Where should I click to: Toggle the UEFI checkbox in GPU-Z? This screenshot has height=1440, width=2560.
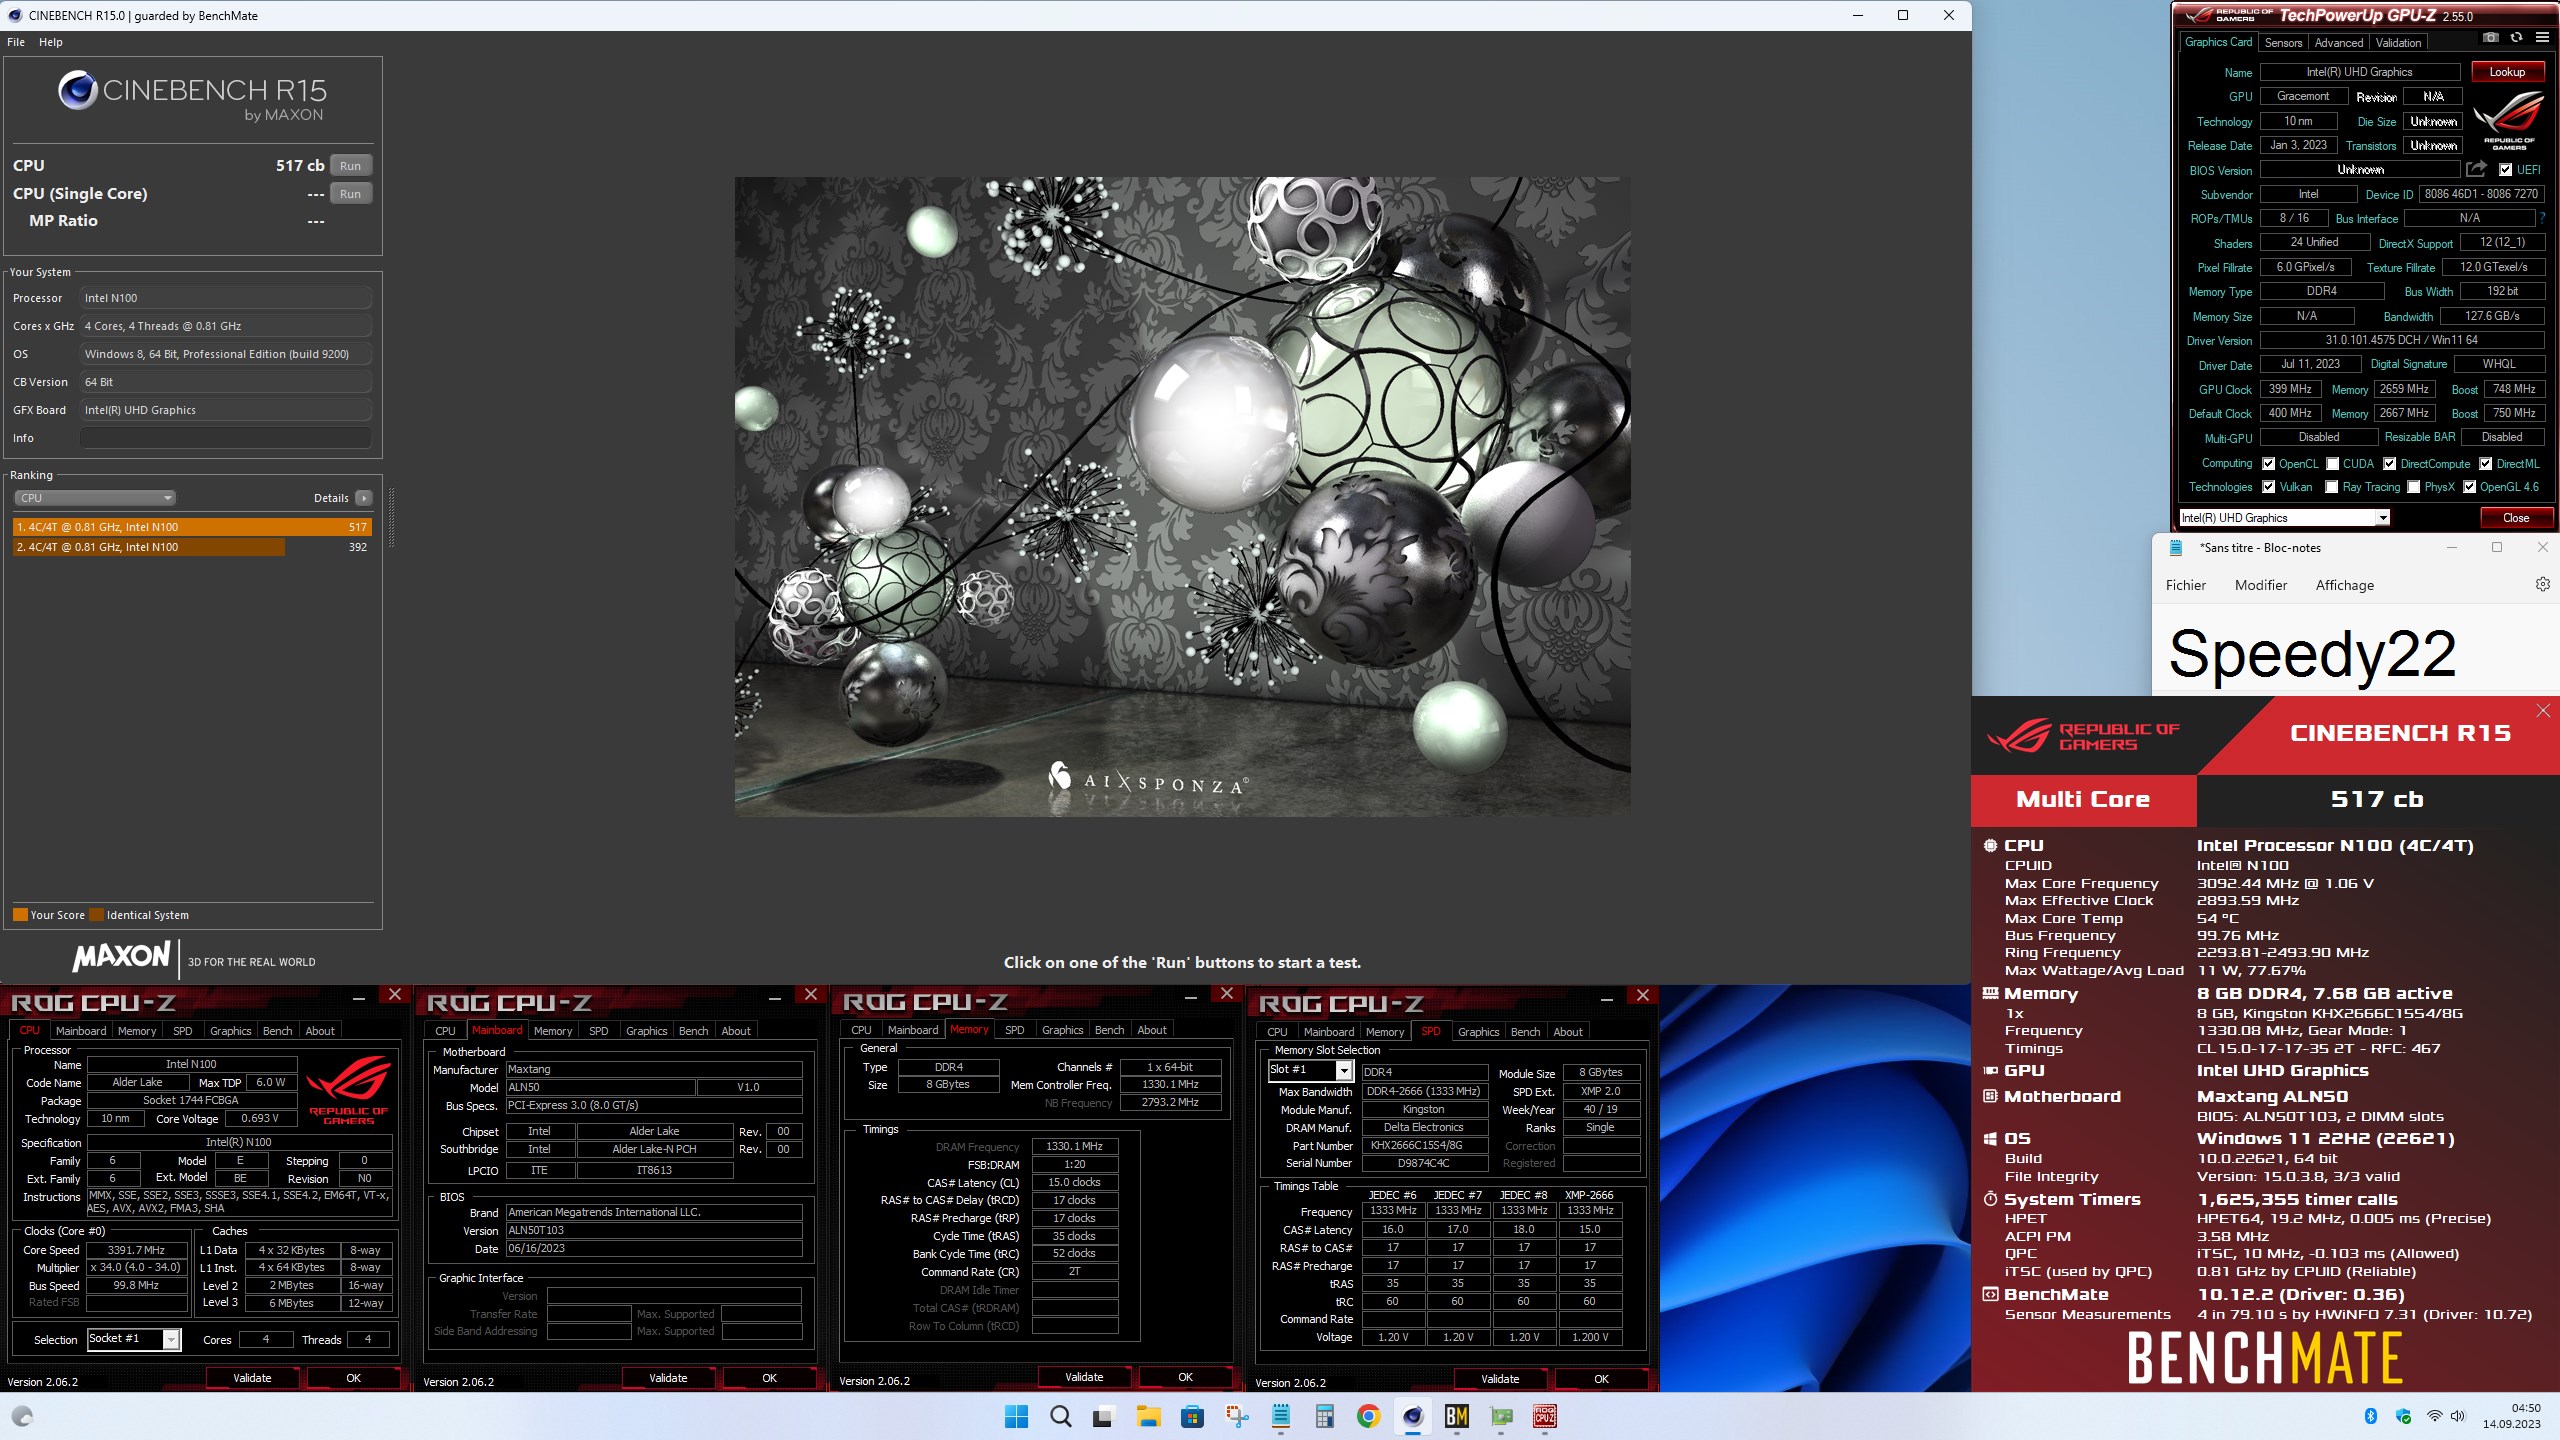(x=2505, y=170)
